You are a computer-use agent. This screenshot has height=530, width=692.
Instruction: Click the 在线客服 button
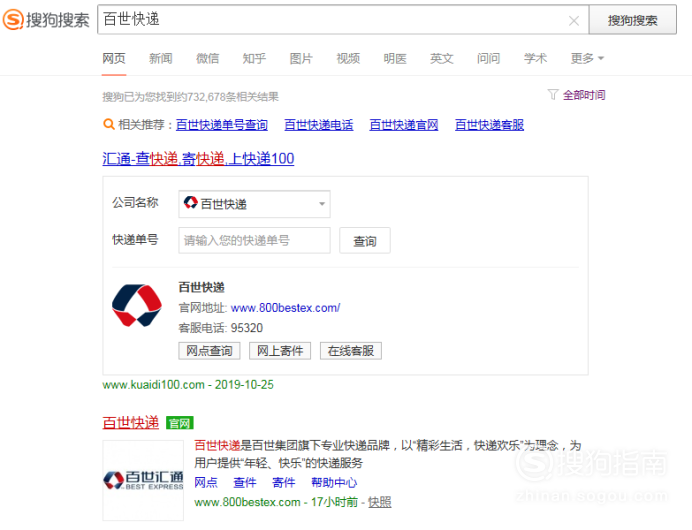[x=350, y=351]
